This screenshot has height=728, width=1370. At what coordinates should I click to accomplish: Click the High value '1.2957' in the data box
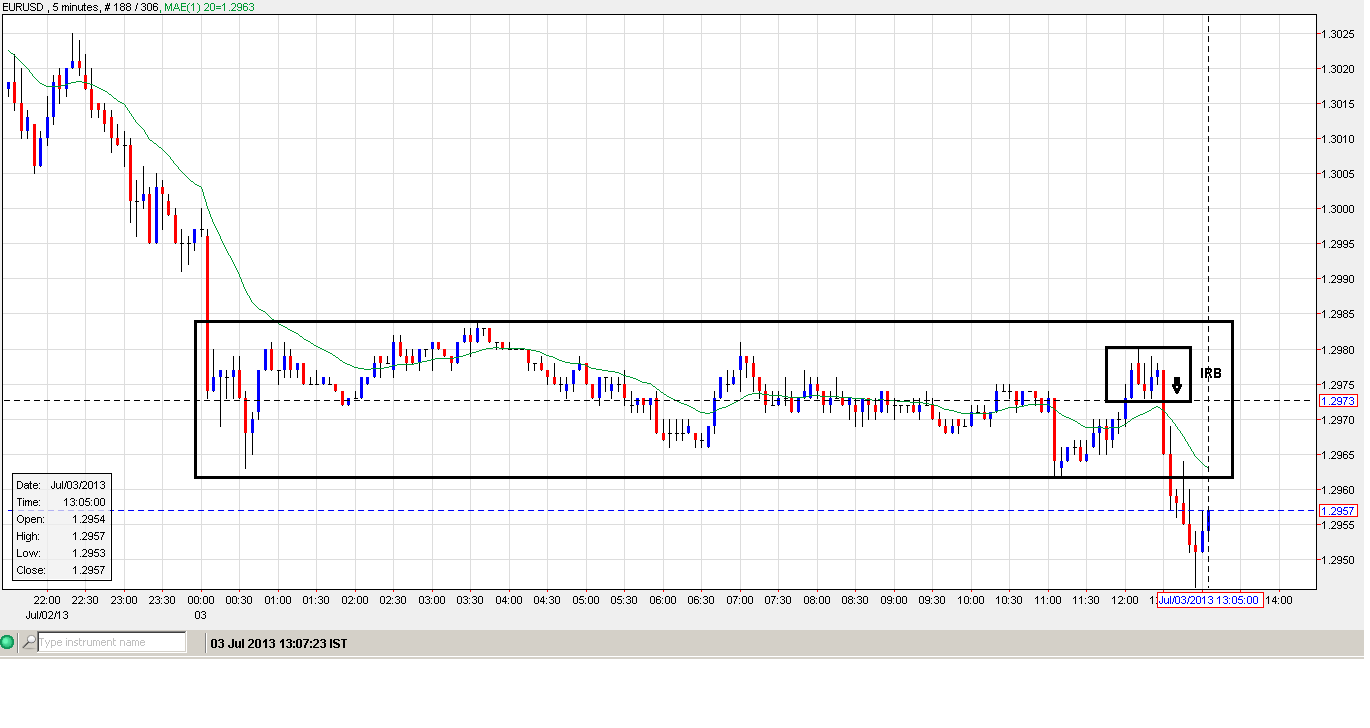tap(89, 536)
